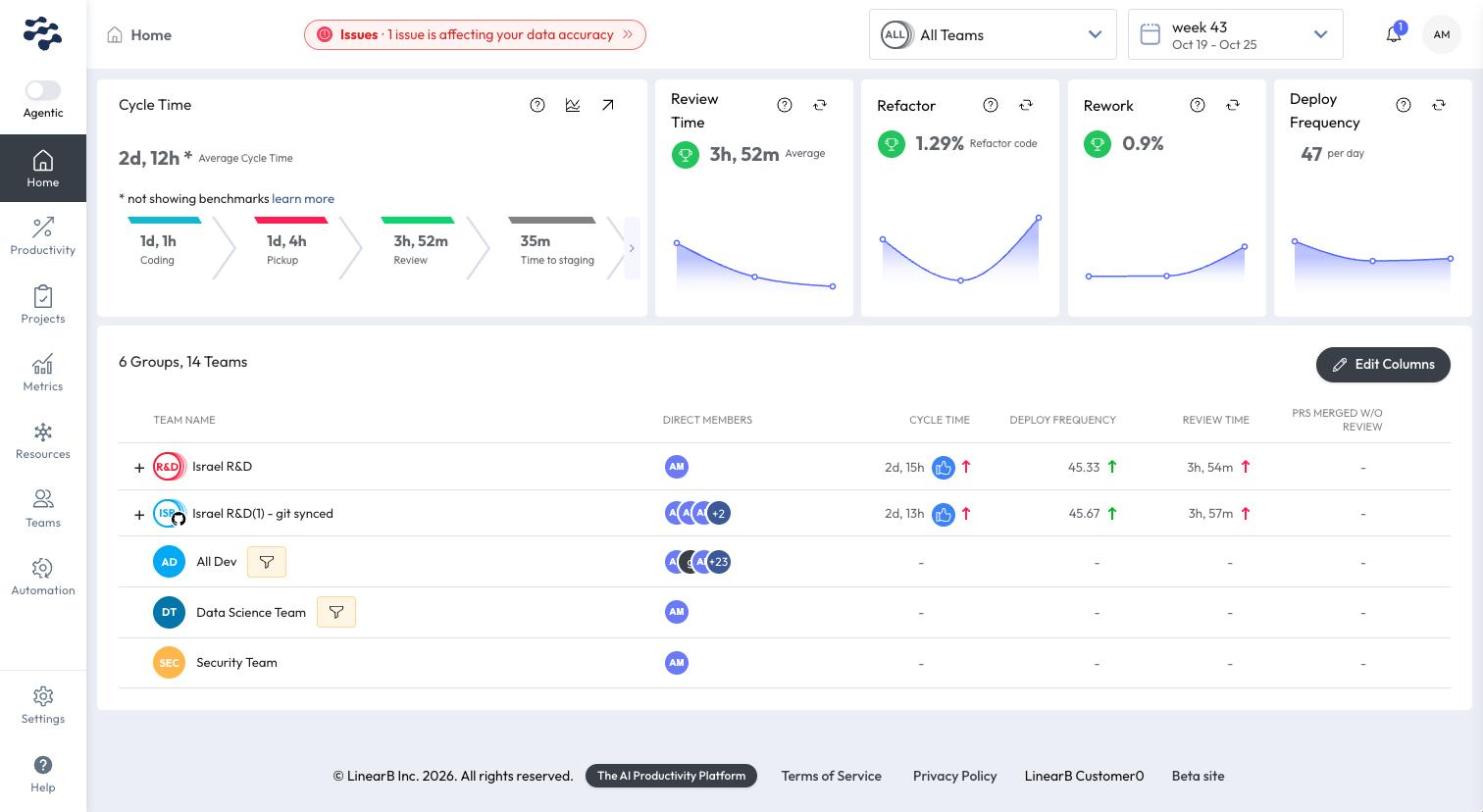Switch the Review Time metric swap icon
1483x812 pixels.
[820, 105]
